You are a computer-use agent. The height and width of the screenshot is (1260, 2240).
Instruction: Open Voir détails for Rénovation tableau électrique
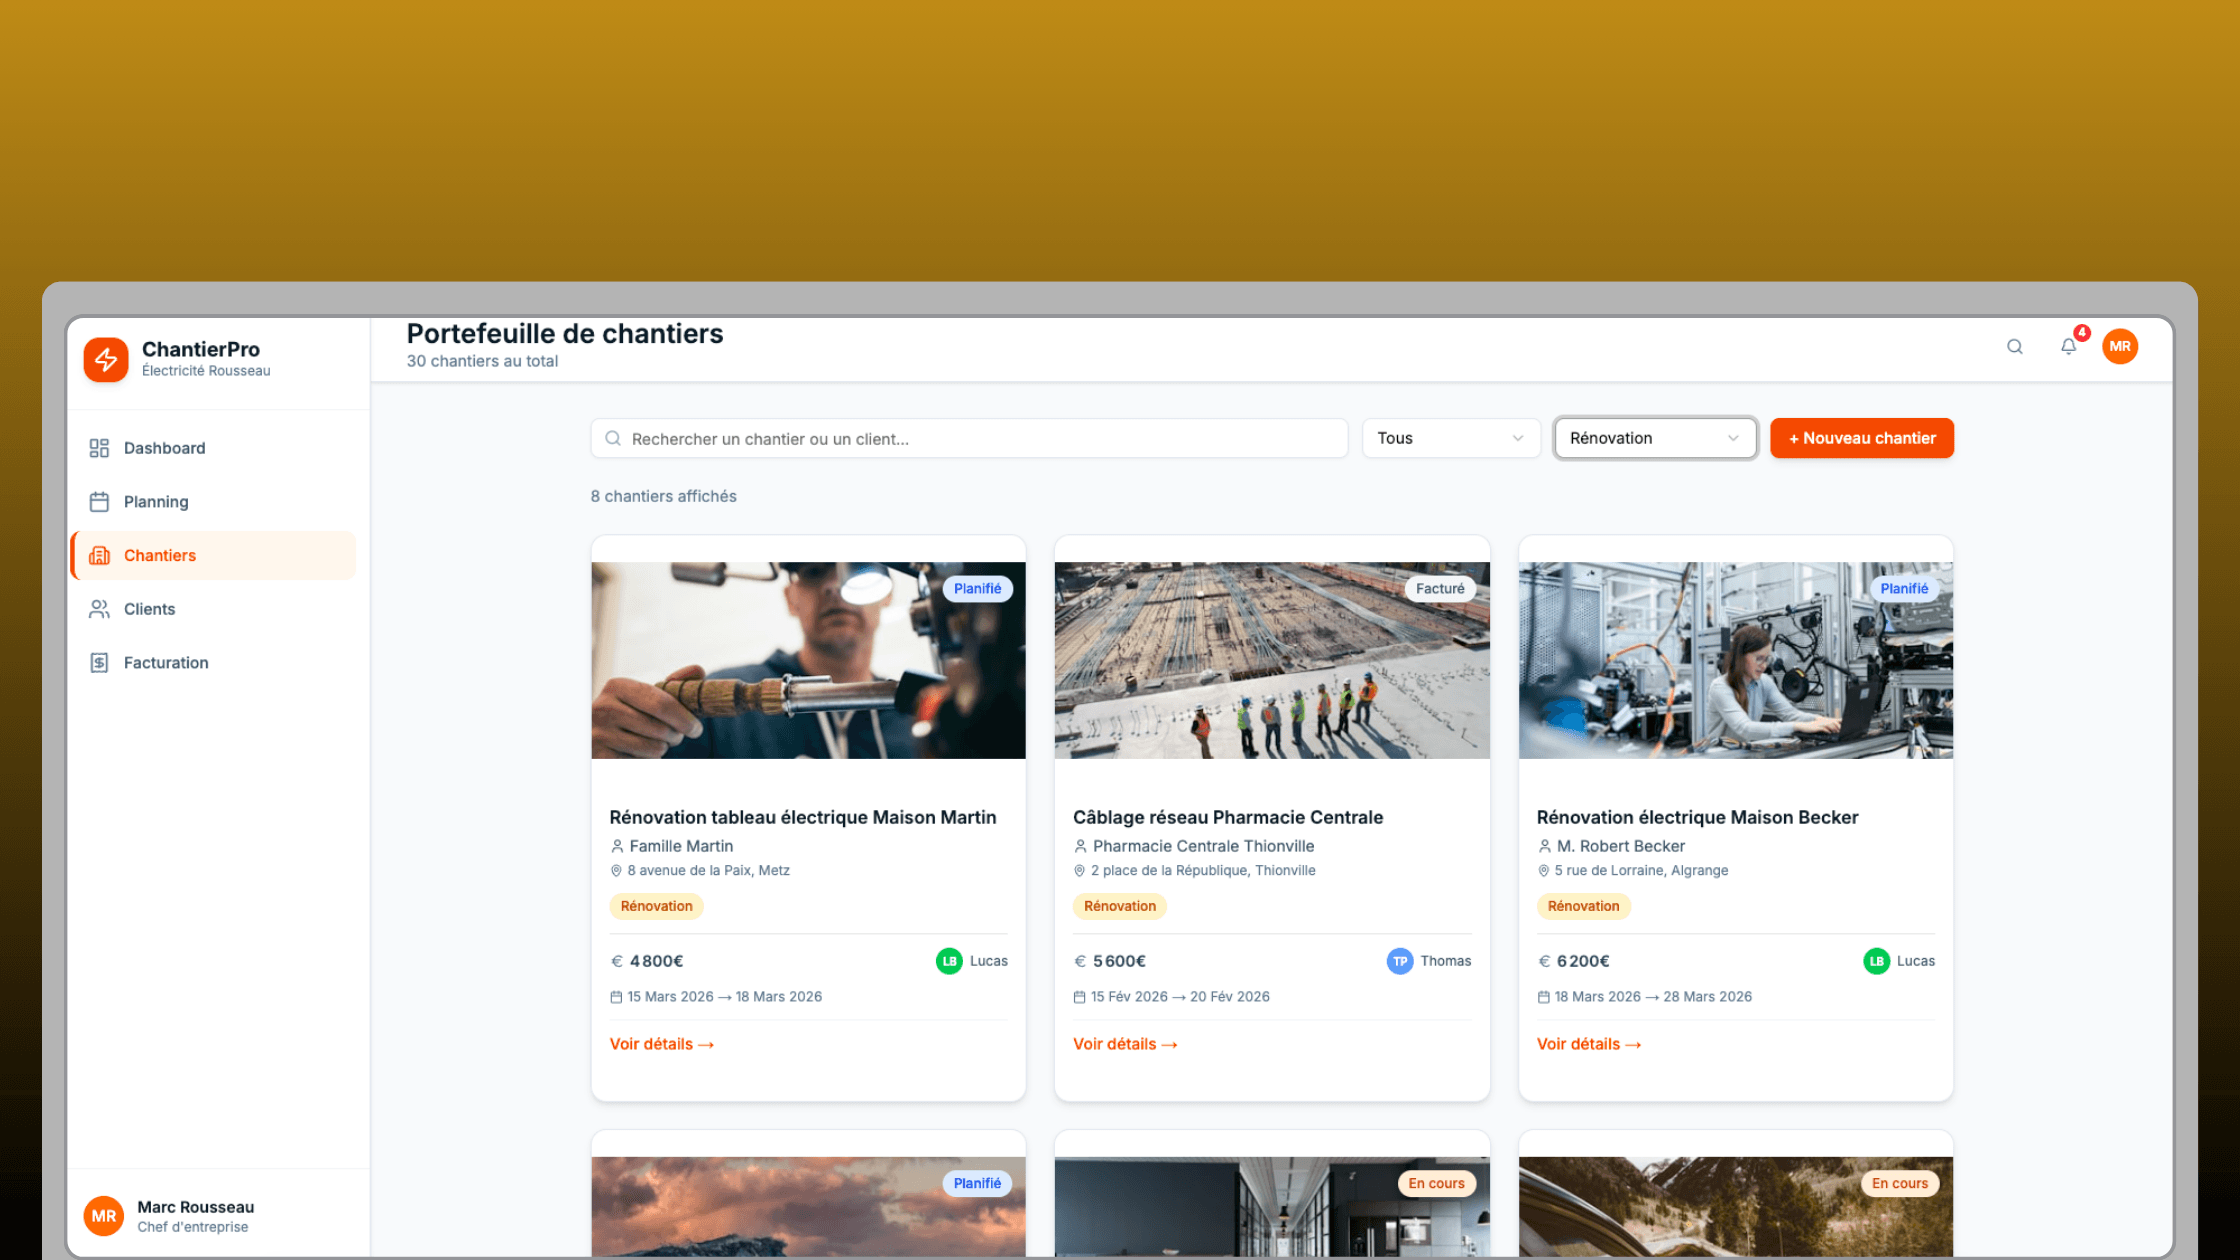tap(661, 1044)
